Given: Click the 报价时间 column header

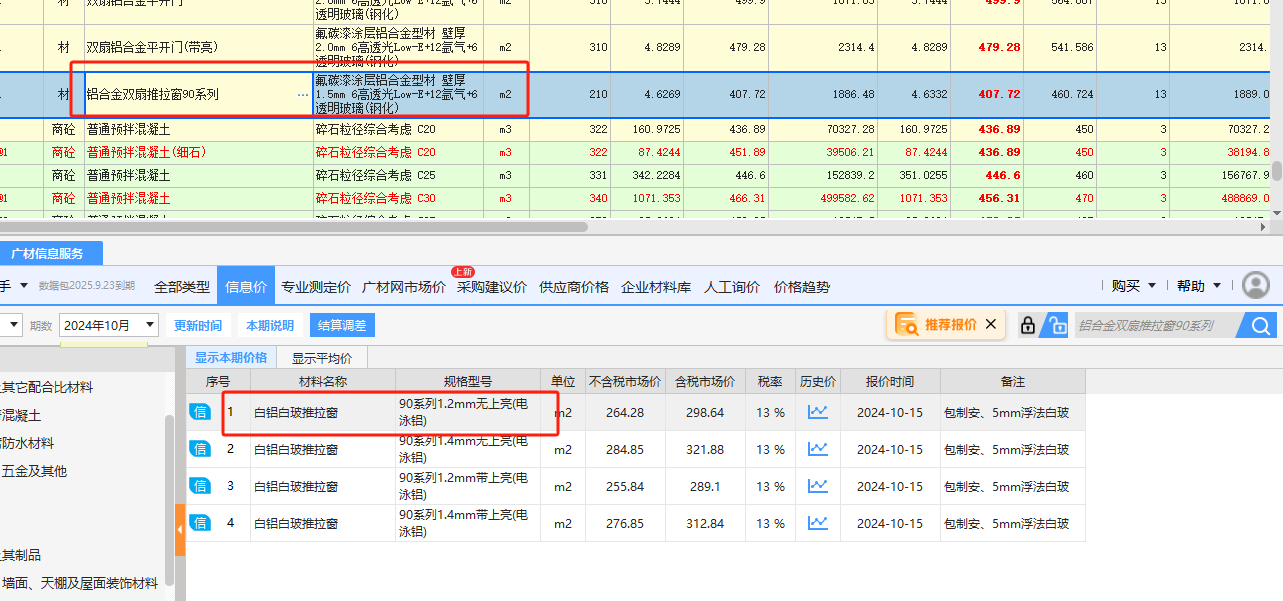Looking at the screenshot, I should pyautogui.click(x=889, y=382).
